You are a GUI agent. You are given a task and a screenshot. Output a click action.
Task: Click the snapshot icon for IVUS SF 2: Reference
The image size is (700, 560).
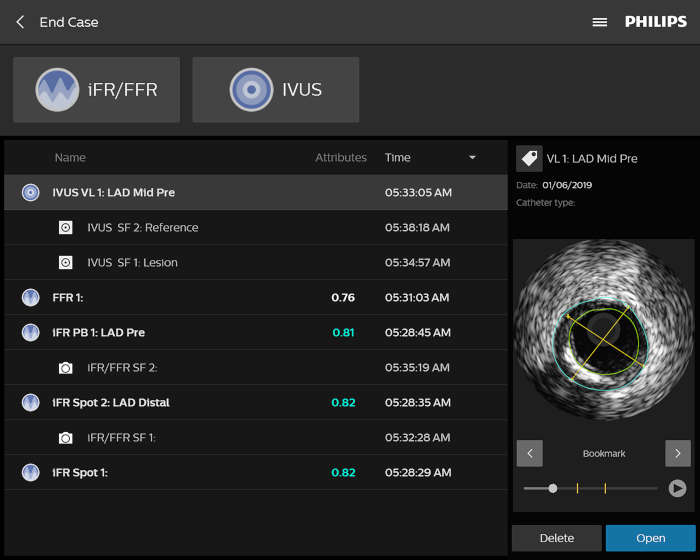(x=66, y=228)
